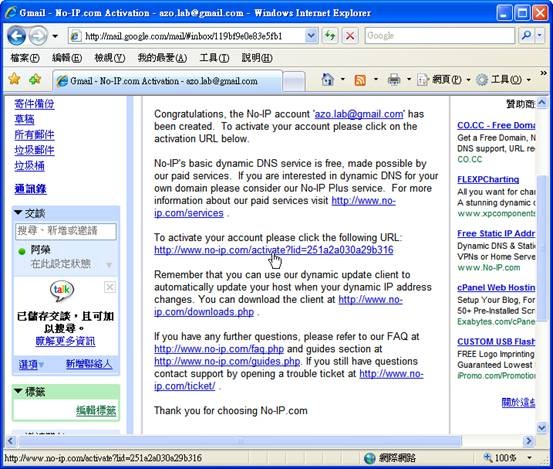553x469 pixels.
Task: Click the azo.lab@gmail.com email link
Action: click(359, 114)
